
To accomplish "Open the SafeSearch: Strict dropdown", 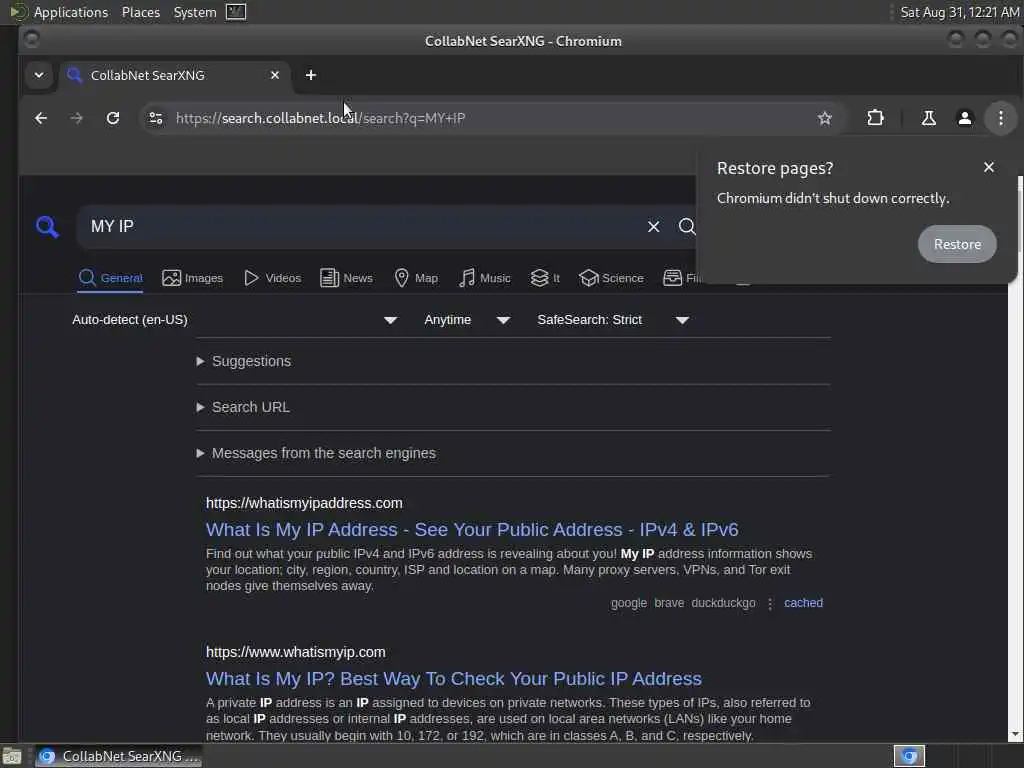I will coord(613,320).
